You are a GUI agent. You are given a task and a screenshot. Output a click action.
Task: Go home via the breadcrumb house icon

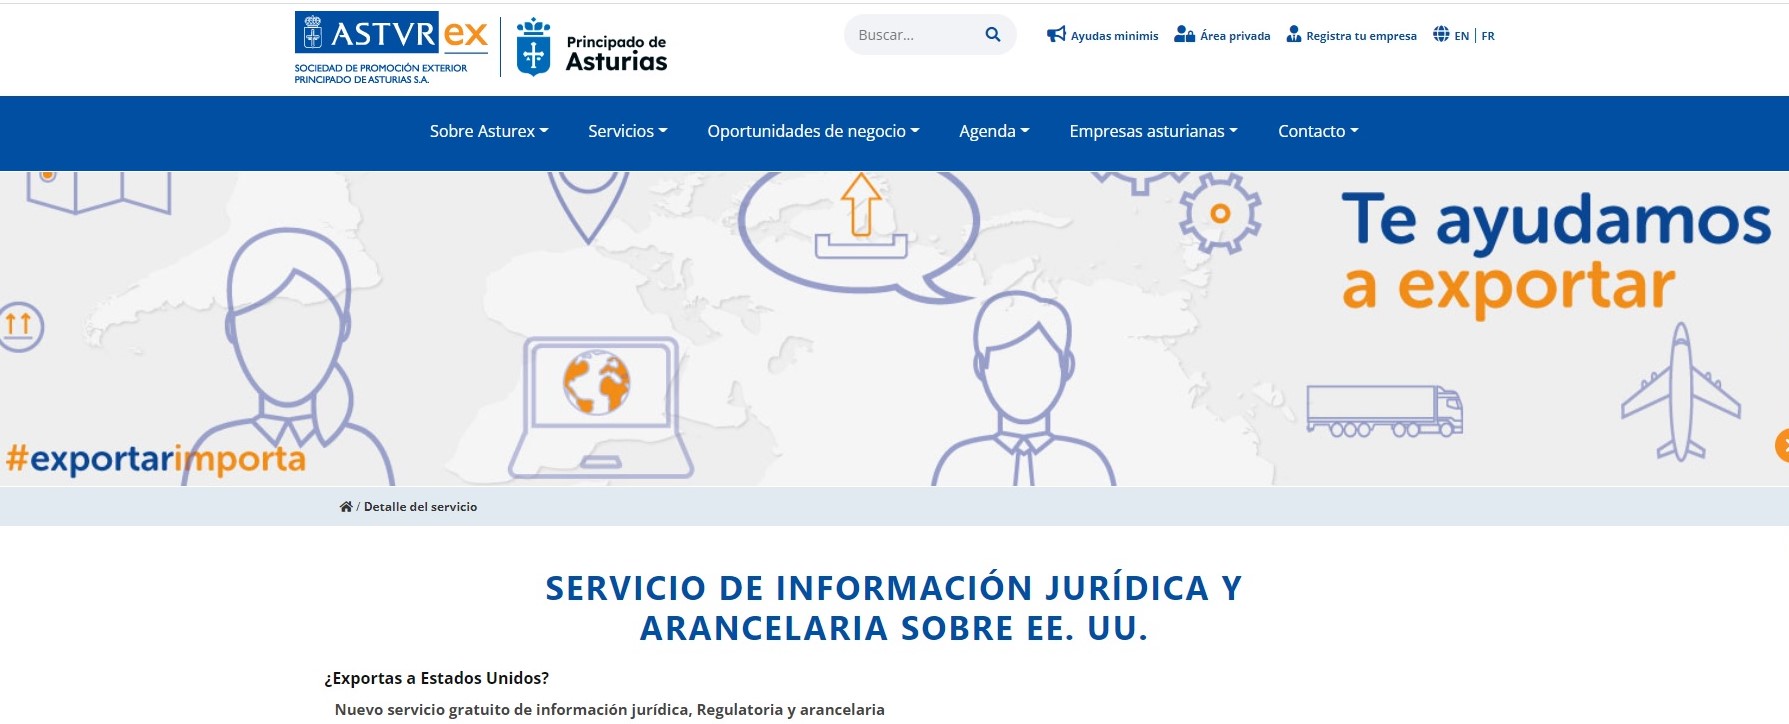coord(346,507)
